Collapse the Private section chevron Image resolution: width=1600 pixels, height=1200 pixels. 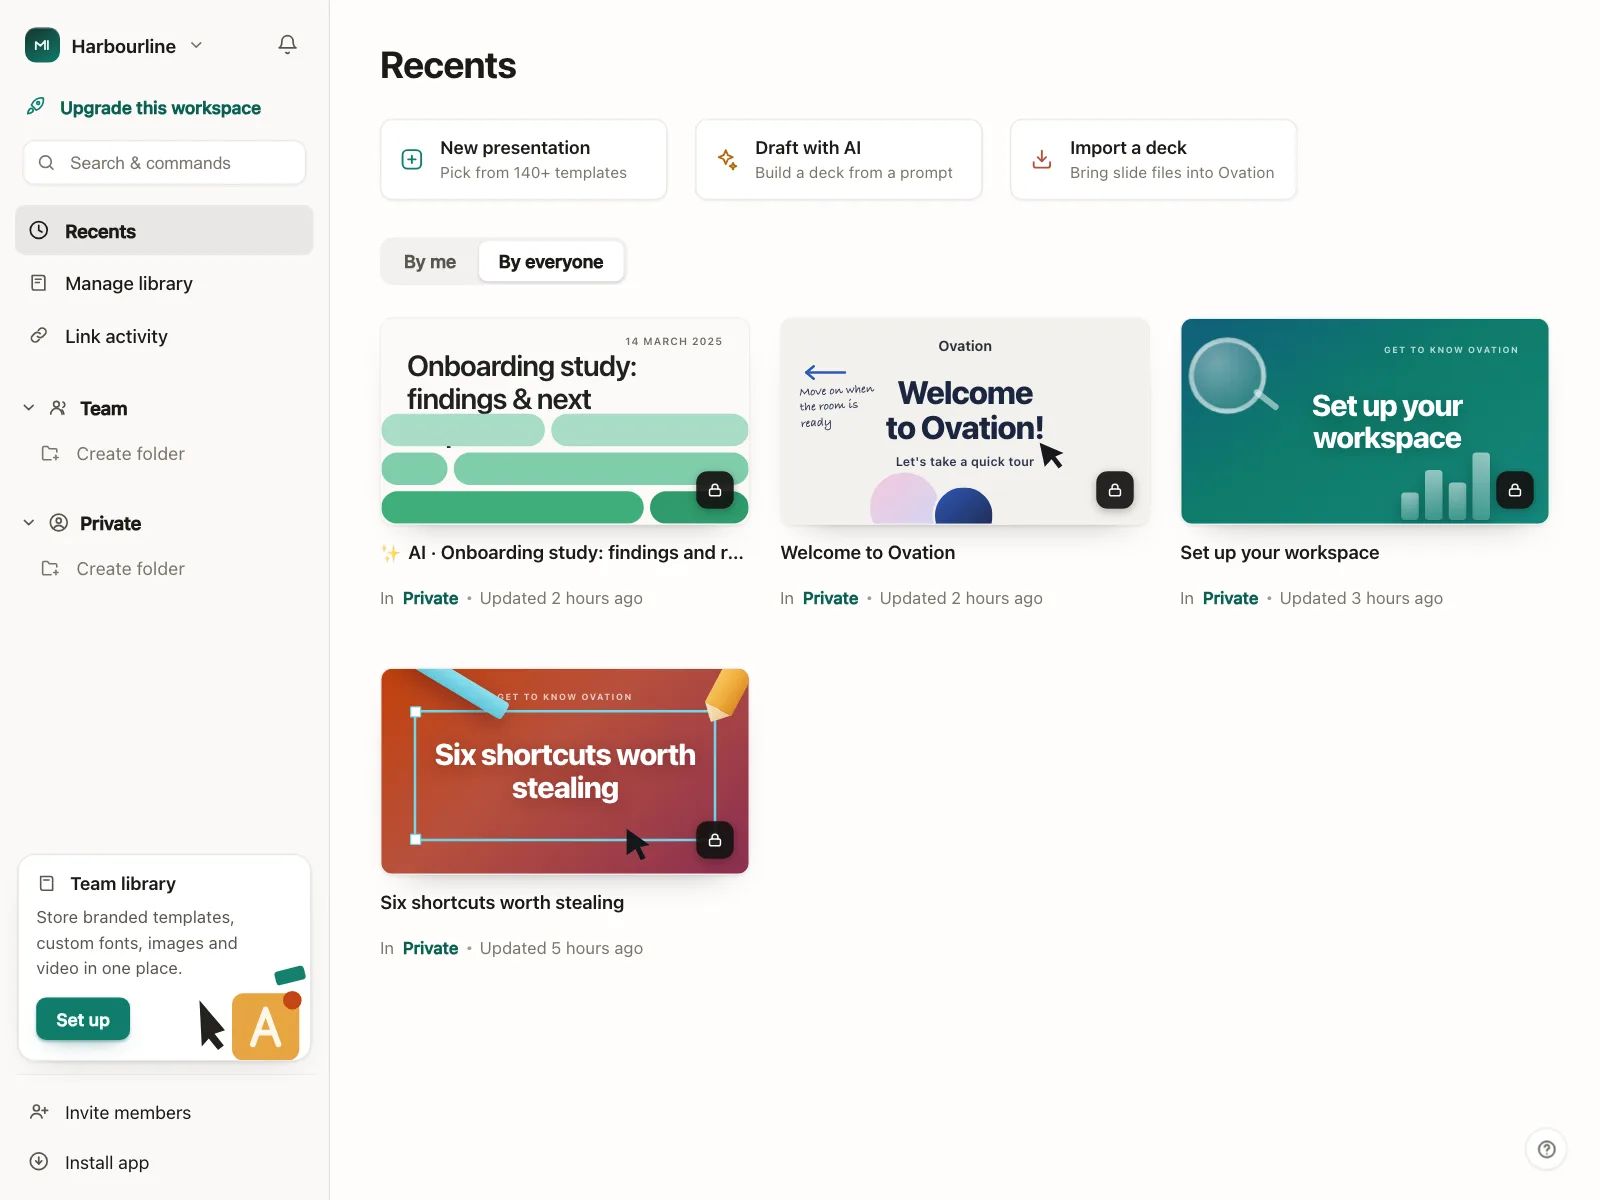[29, 523]
